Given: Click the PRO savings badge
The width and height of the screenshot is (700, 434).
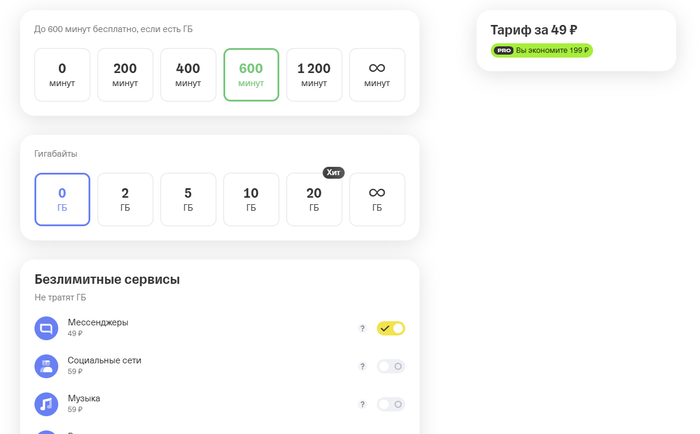Looking at the screenshot, I should [x=542, y=50].
